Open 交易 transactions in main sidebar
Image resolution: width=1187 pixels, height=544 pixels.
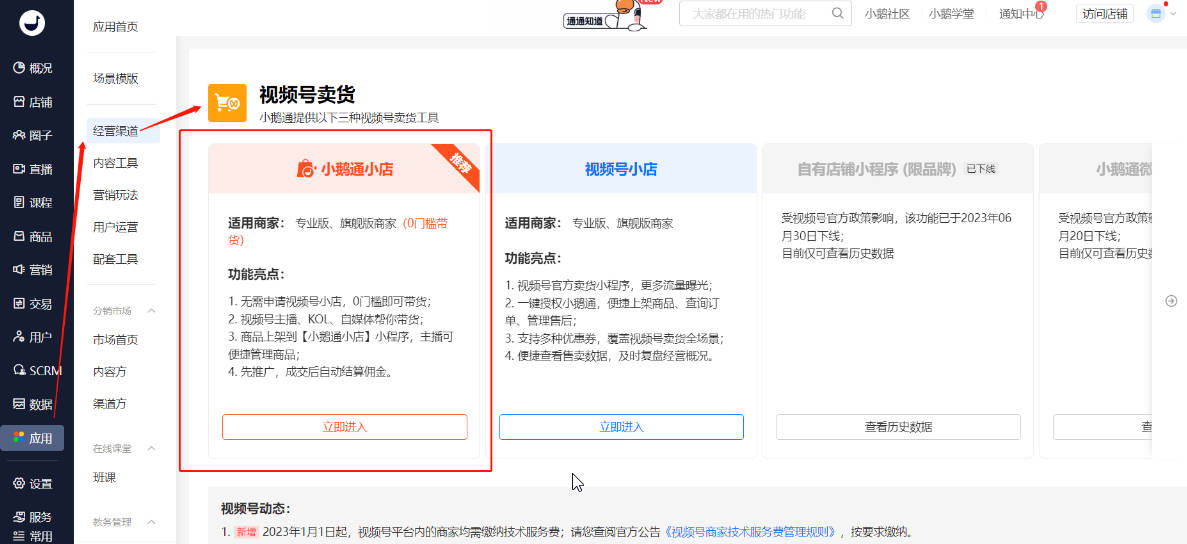(33, 303)
